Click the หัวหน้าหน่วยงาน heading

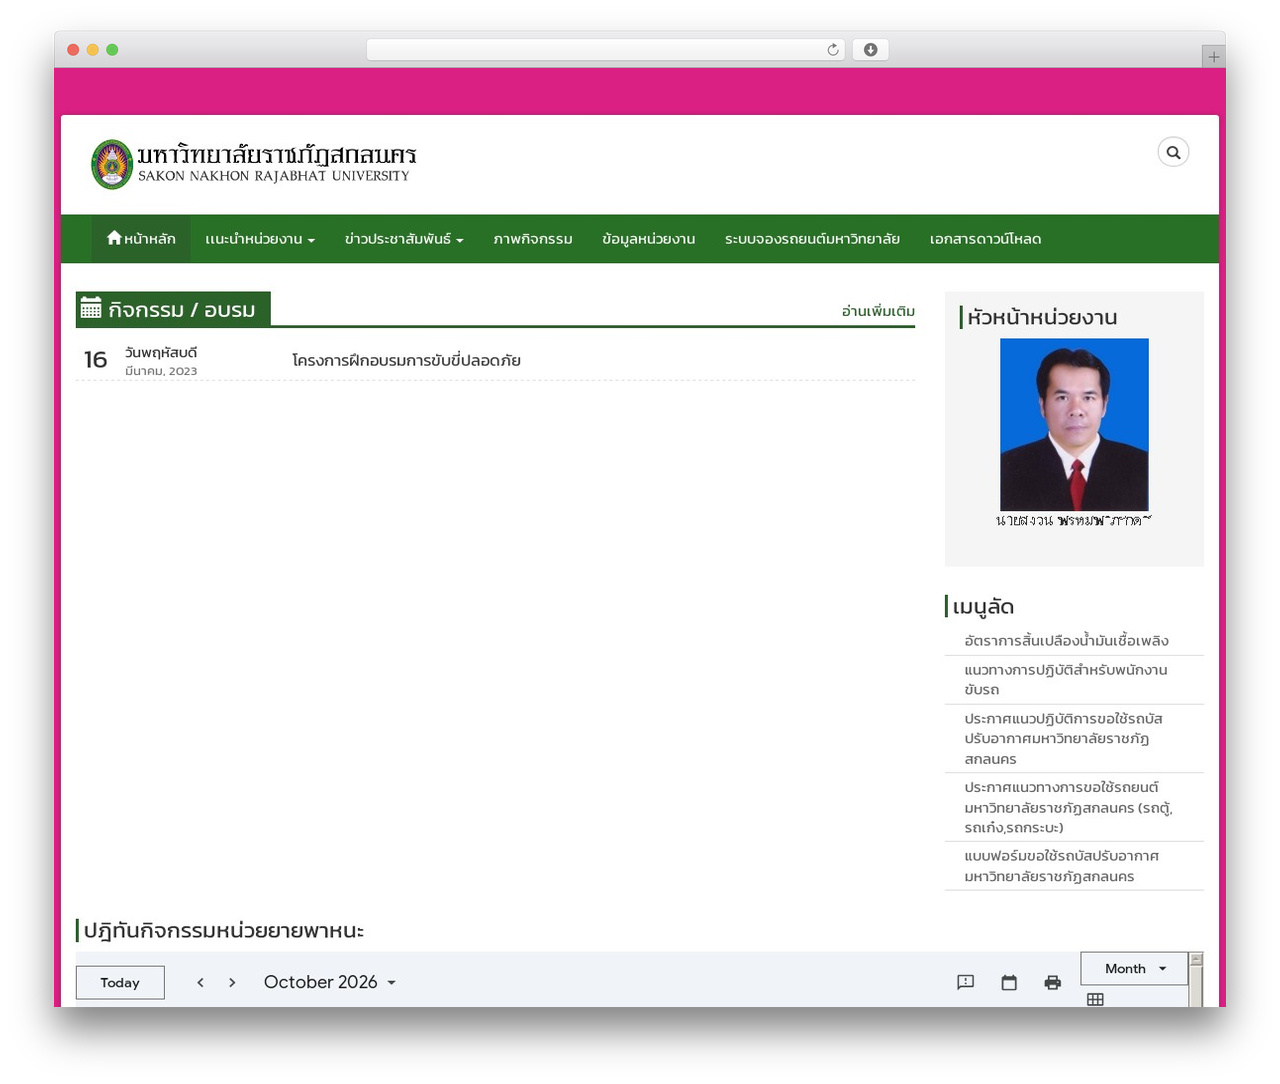(x=1042, y=318)
